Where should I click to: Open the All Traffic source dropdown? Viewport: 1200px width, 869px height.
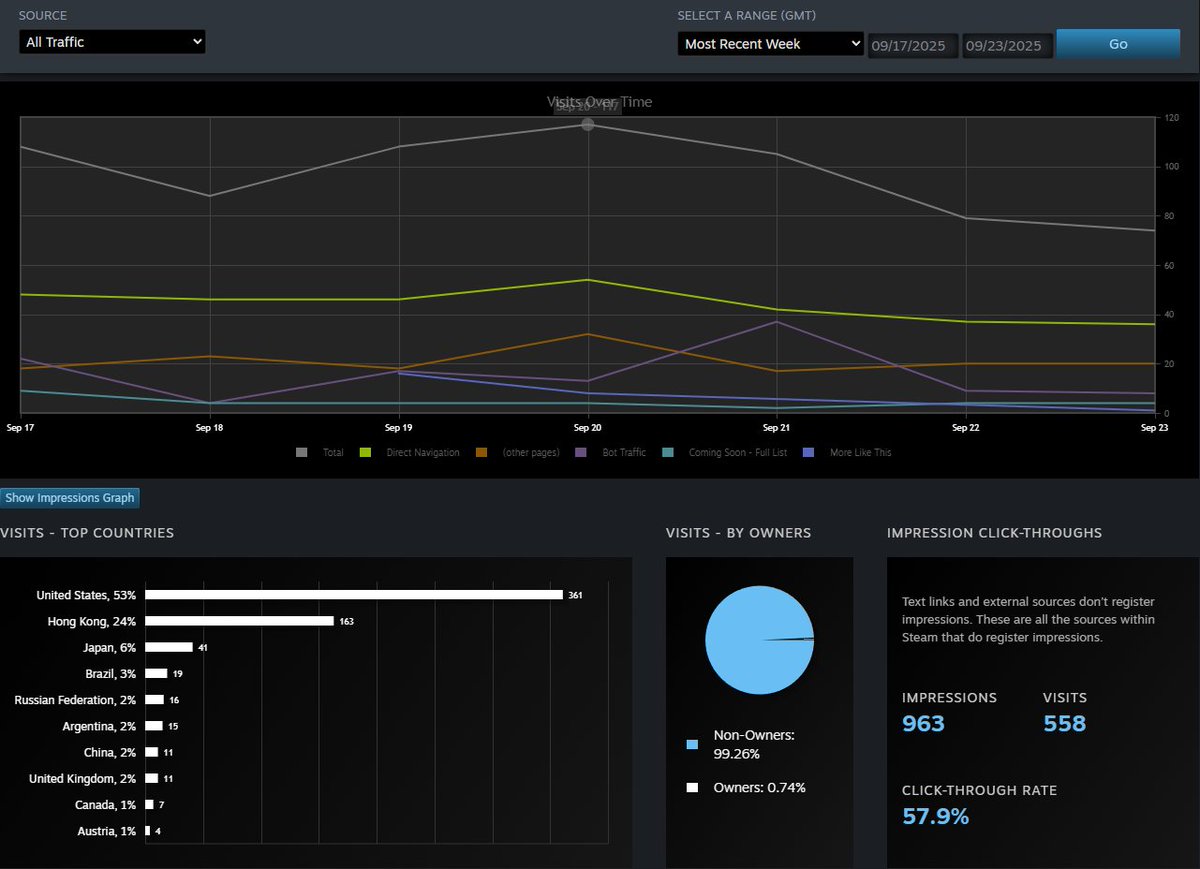pos(112,42)
